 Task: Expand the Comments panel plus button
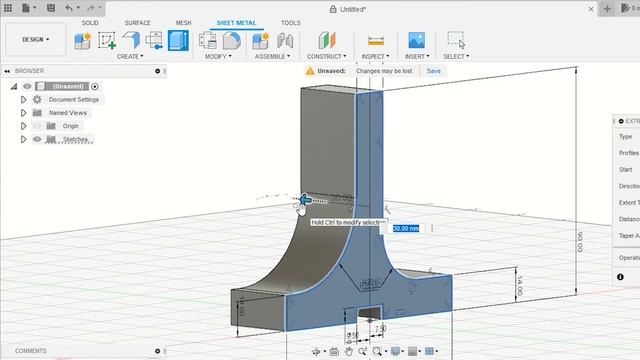[x=158, y=351]
